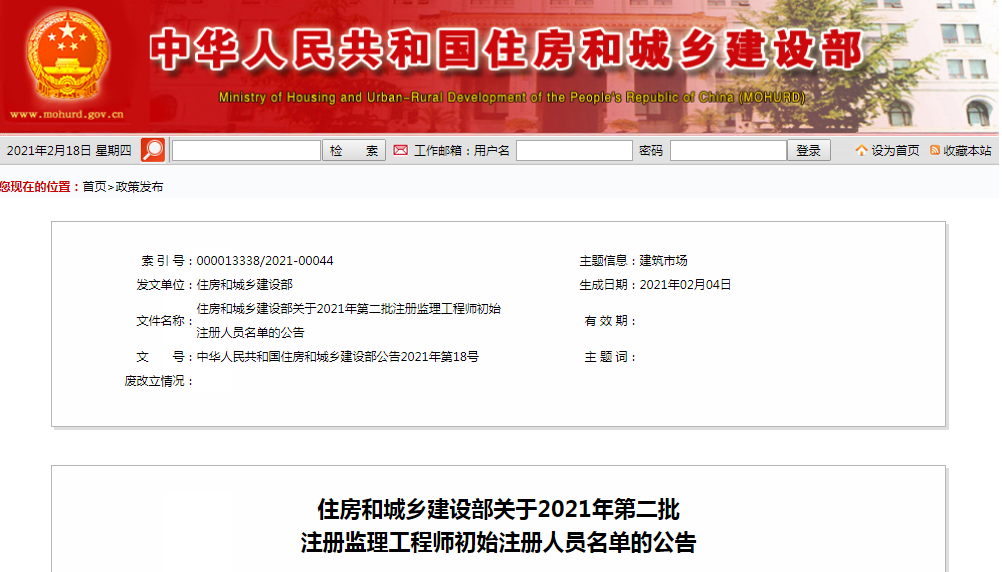This screenshot has width=1002, height=572.
Task: Click the bold announcement headline
Action: (498, 526)
